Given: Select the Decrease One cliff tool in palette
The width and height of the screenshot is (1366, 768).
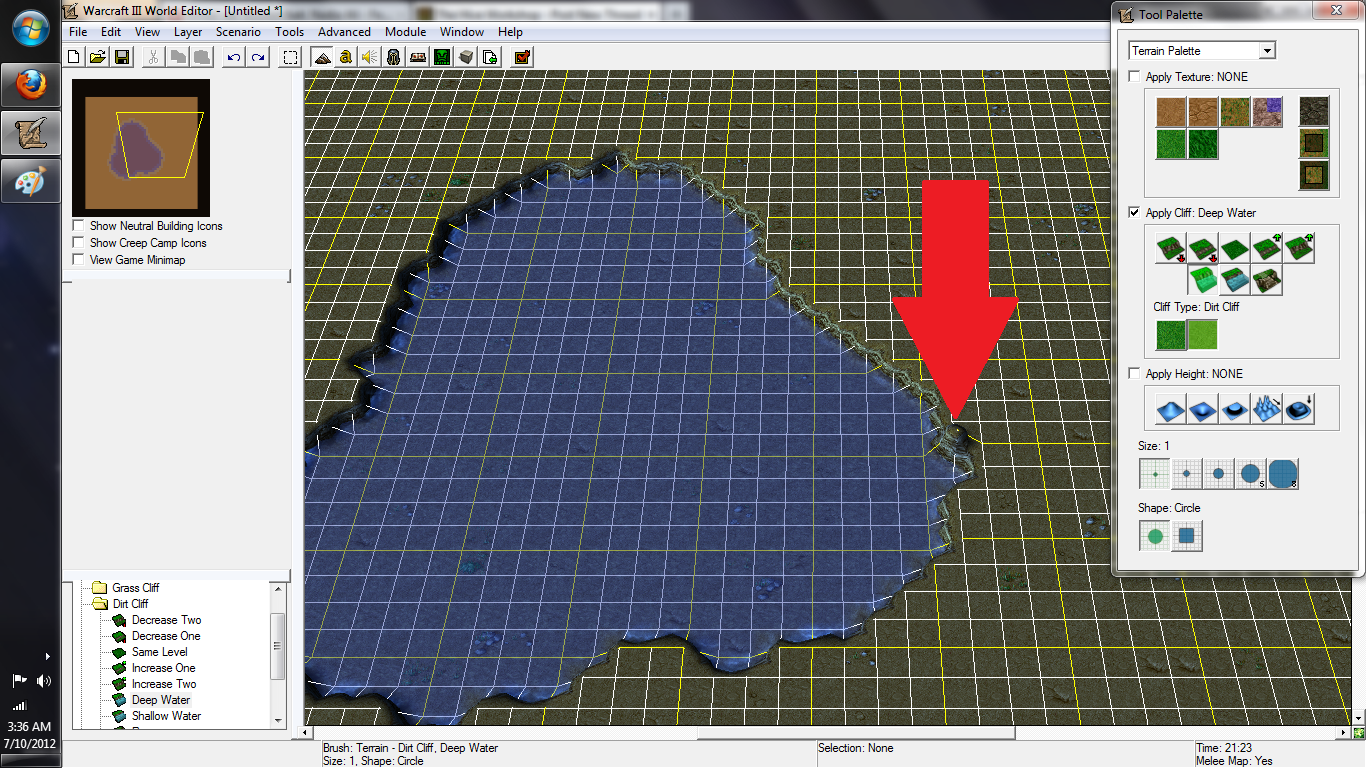Looking at the screenshot, I should point(1202,248).
